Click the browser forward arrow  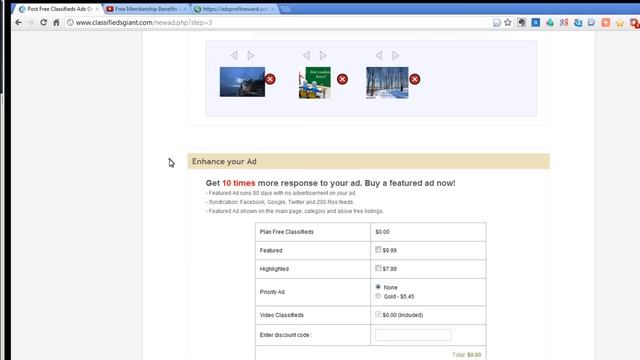[31, 22]
